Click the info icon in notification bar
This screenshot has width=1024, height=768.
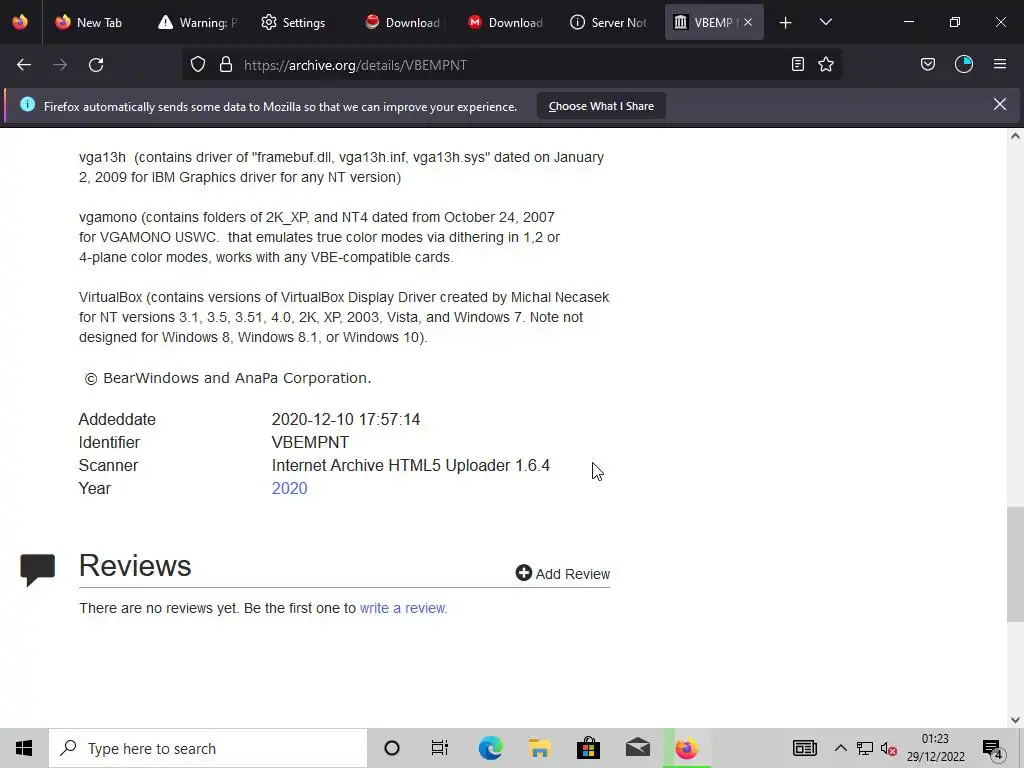(27, 104)
